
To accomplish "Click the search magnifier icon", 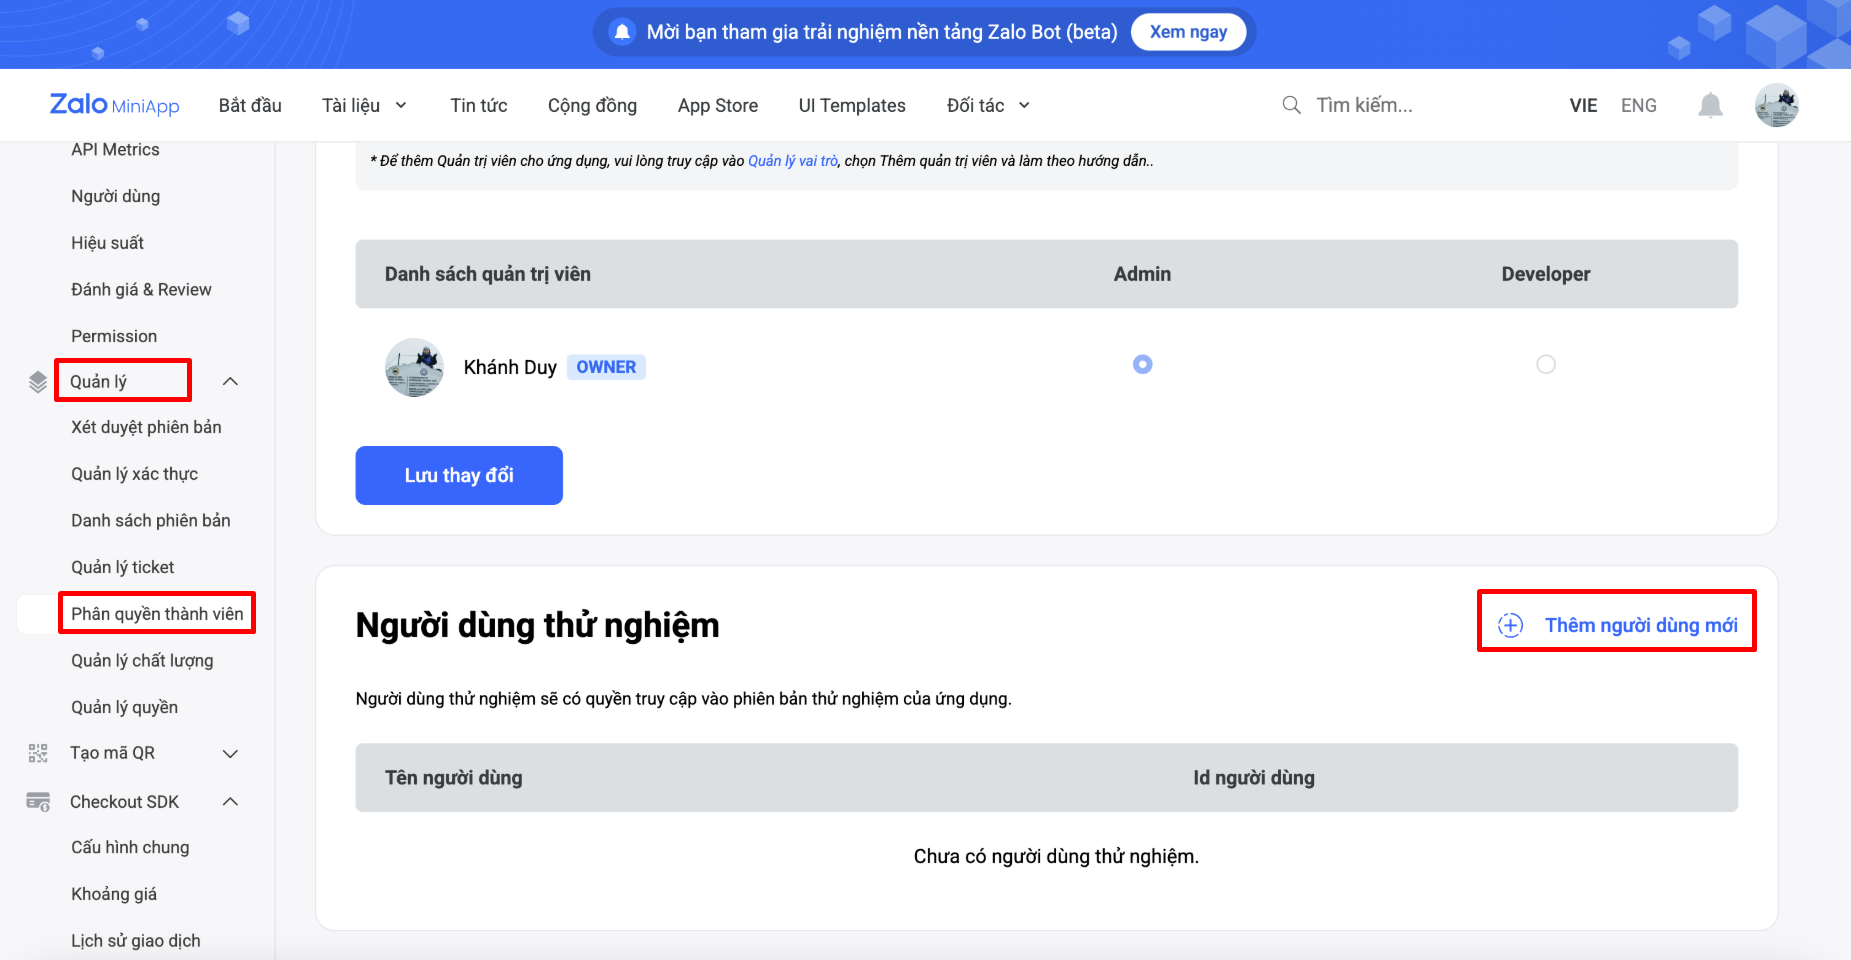I will click(x=1291, y=105).
